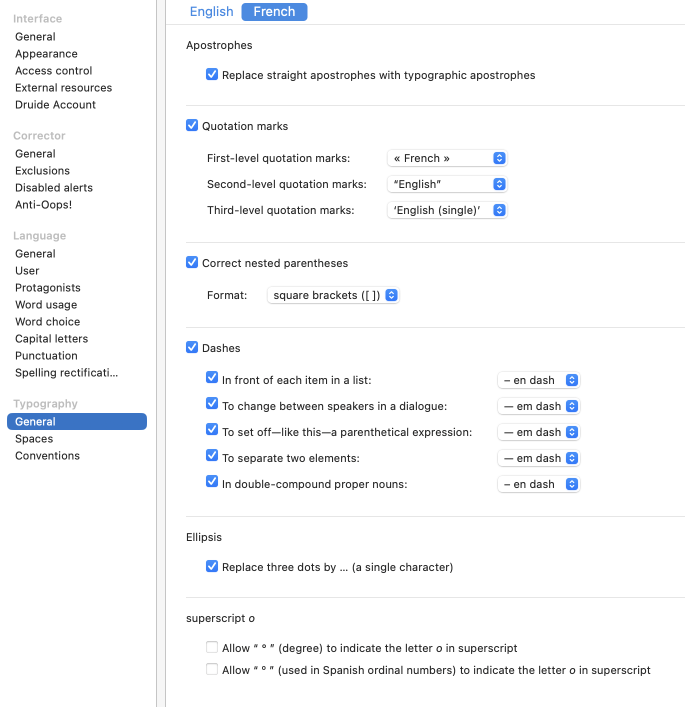Open Spaces under Typography in sidebar
The height and width of the screenshot is (707, 685).
(x=34, y=439)
